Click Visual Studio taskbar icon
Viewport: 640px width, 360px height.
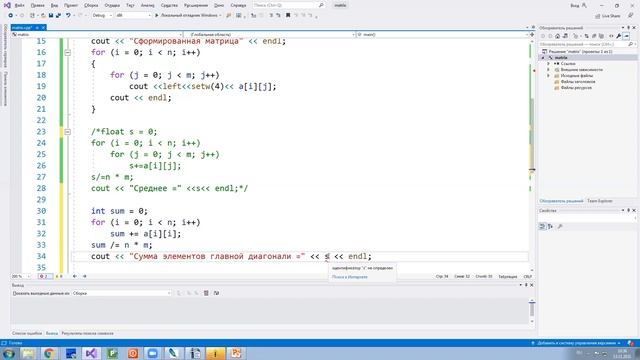91,353
